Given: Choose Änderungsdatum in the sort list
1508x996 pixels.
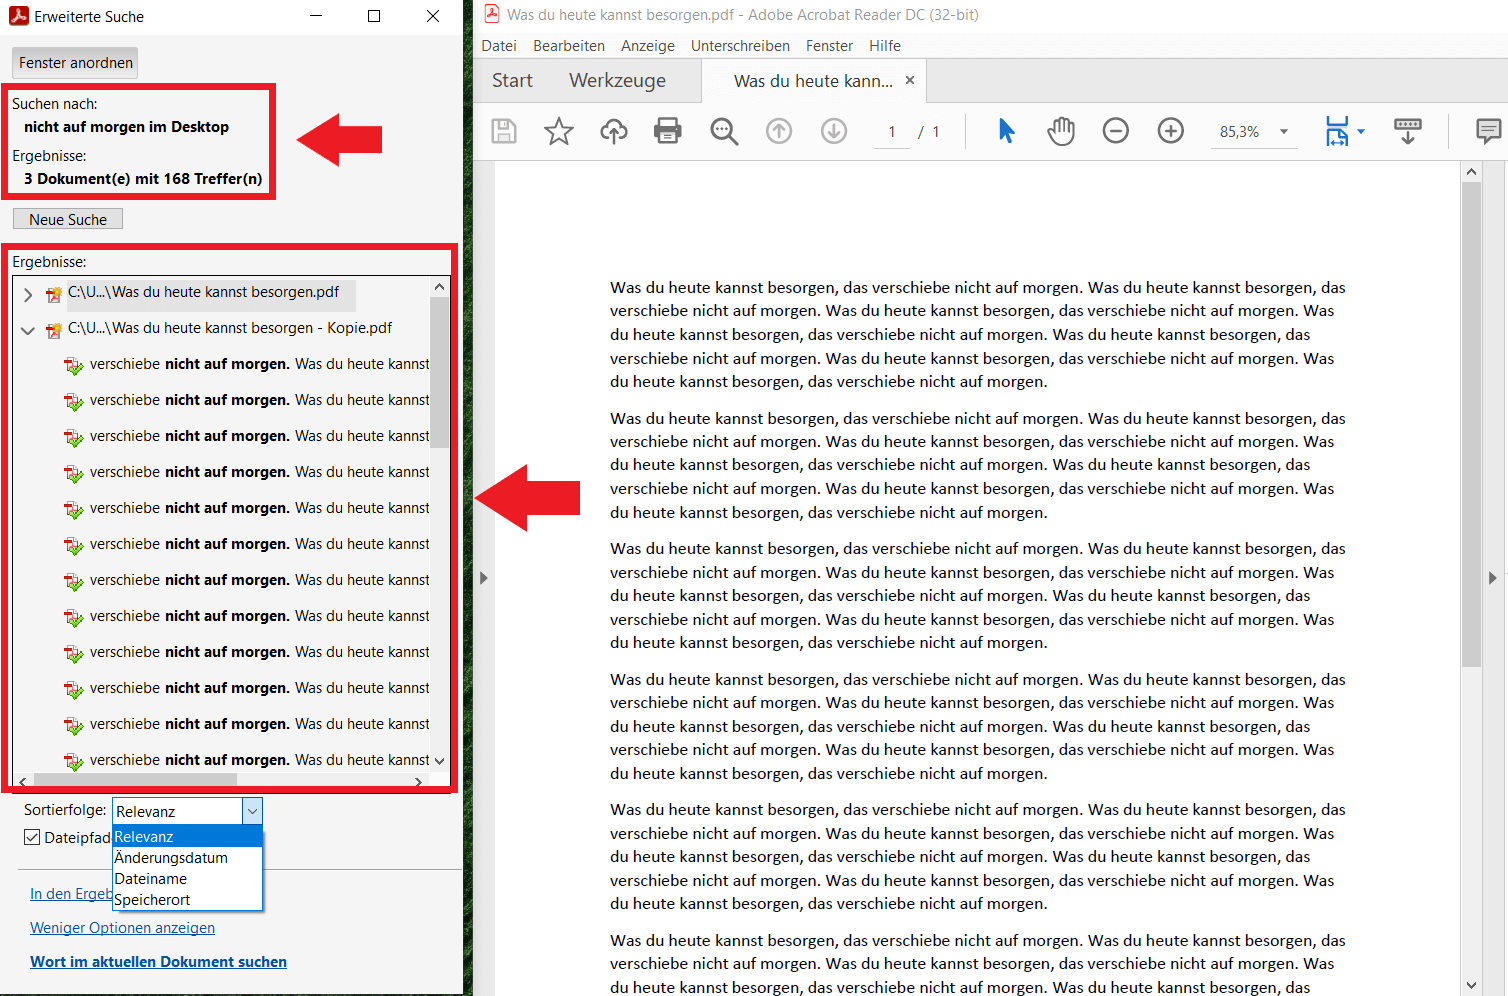Looking at the screenshot, I should click(x=187, y=858).
